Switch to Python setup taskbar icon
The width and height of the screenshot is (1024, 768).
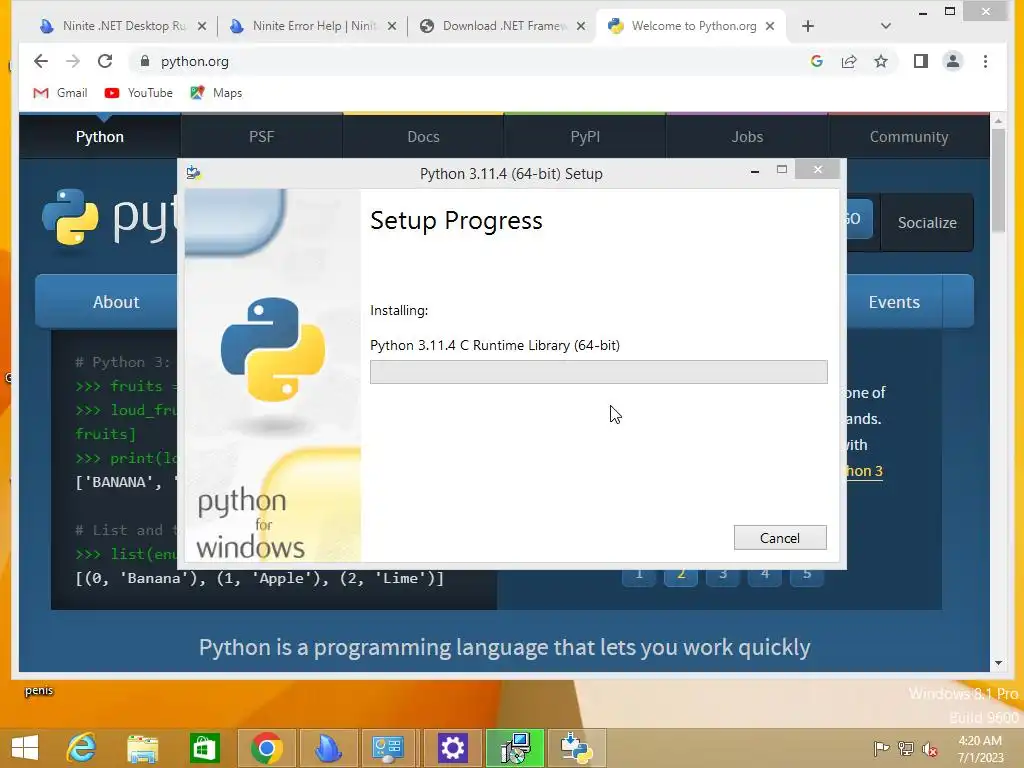coord(577,748)
